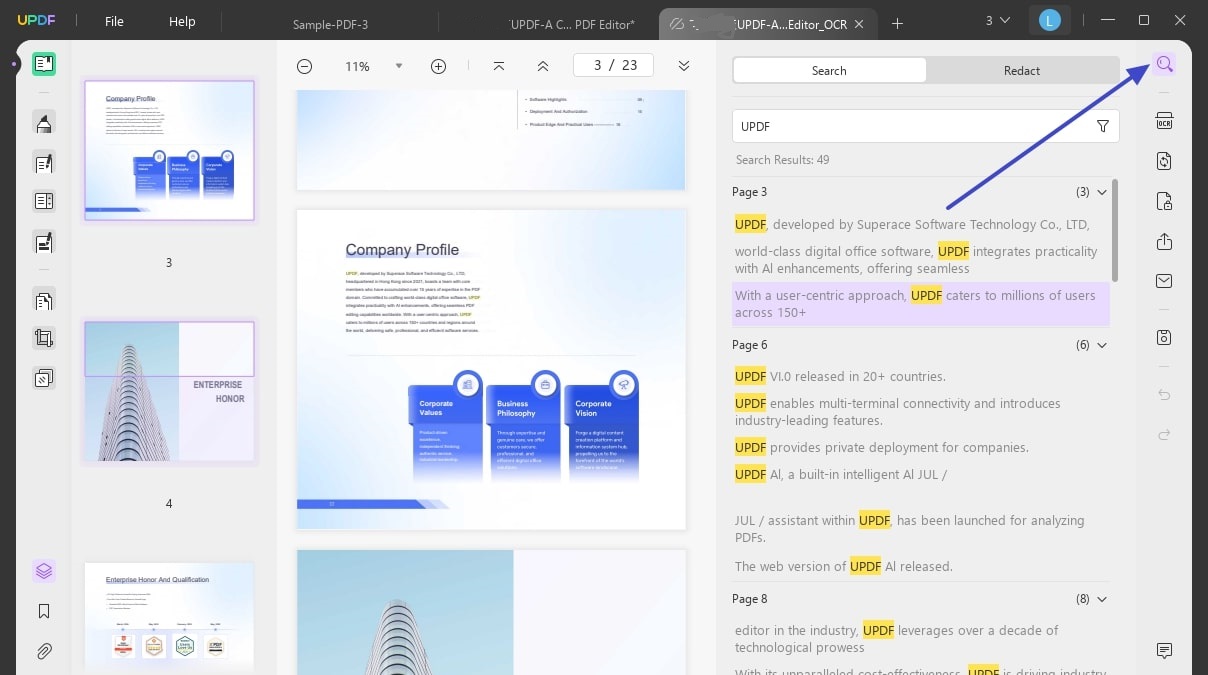Expand the Page 6 results chevron
The height and width of the screenshot is (675, 1208).
(x=1102, y=345)
